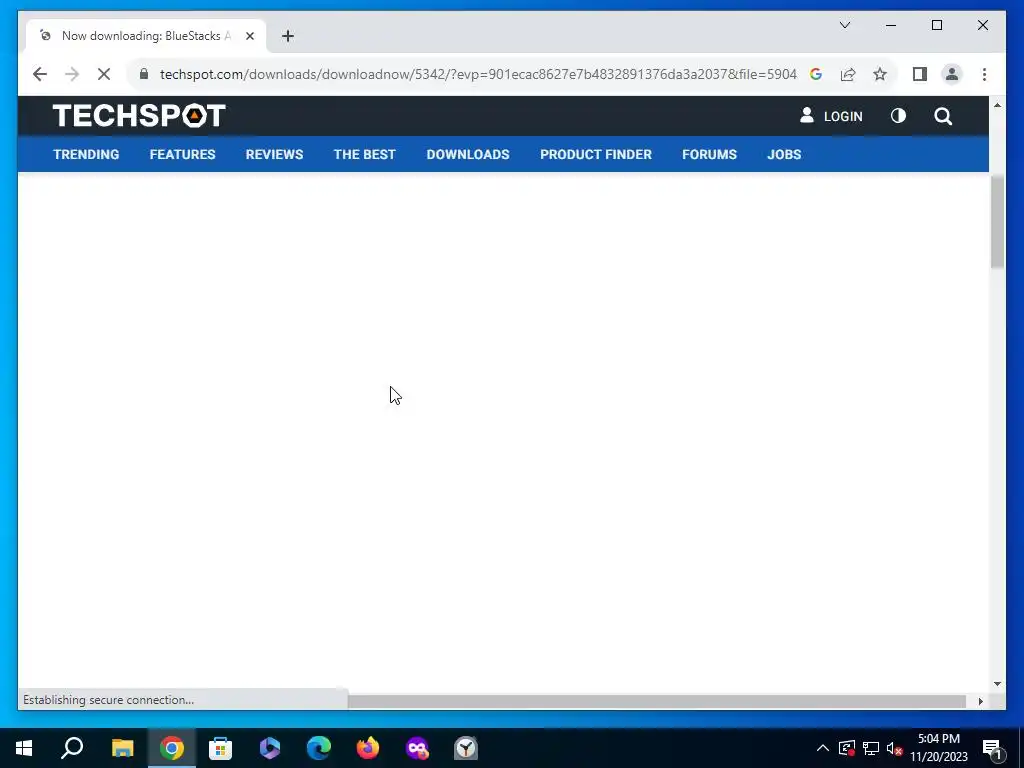Click the scroll down arrow
Viewport: 1024px width, 768px height.
[x=997, y=684]
